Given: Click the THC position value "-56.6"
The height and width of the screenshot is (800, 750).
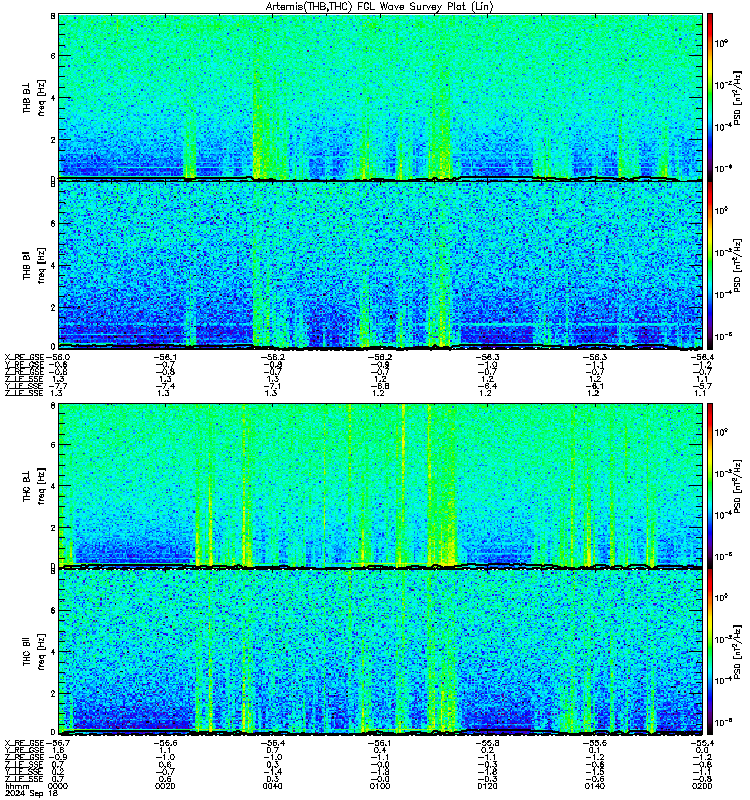Looking at the screenshot, I should pyautogui.click(x=165, y=743).
